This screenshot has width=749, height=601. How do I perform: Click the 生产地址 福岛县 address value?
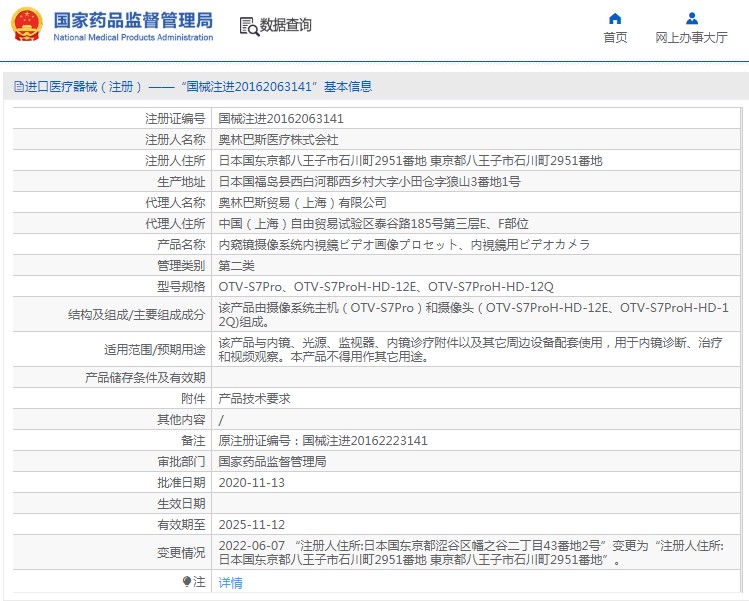pos(369,182)
